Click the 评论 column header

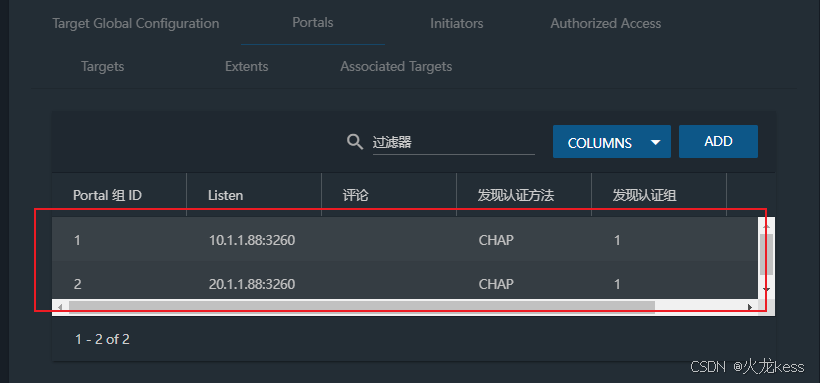pyautogui.click(x=356, y=196)
